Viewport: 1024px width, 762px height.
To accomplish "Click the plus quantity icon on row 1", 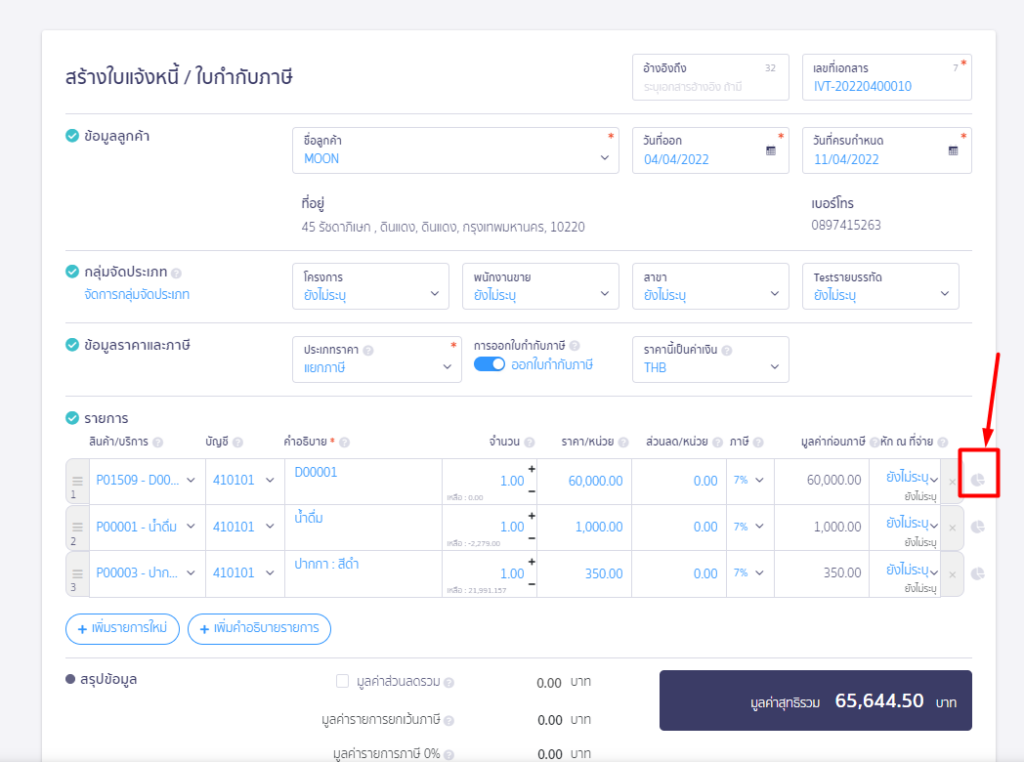I will (531, 469).
